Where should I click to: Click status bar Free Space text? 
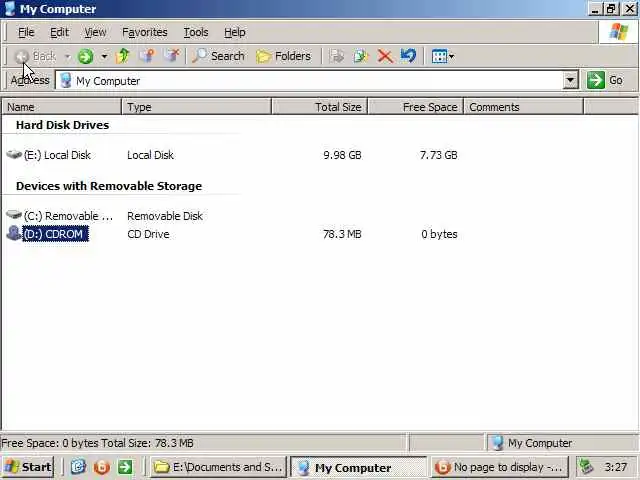coord(98,443)
